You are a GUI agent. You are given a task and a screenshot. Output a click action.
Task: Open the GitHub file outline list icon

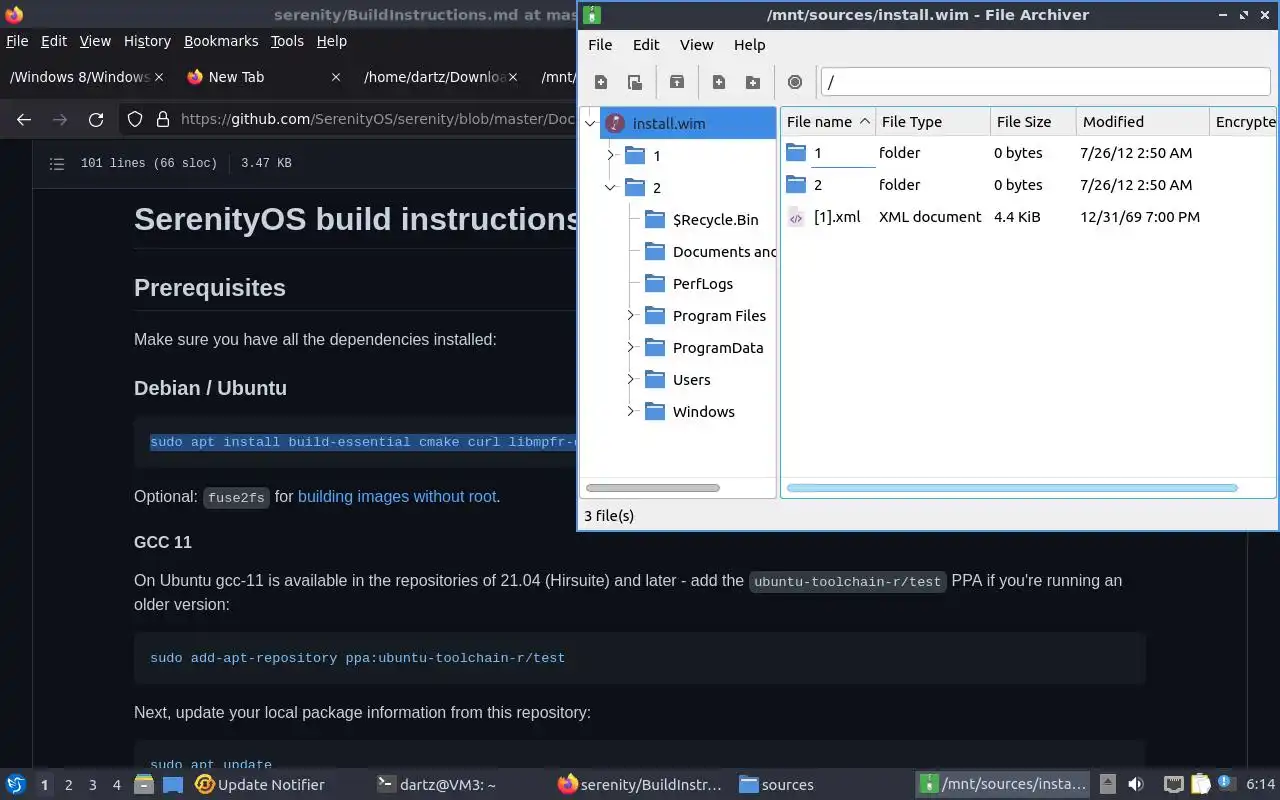[x=57, y=163]
